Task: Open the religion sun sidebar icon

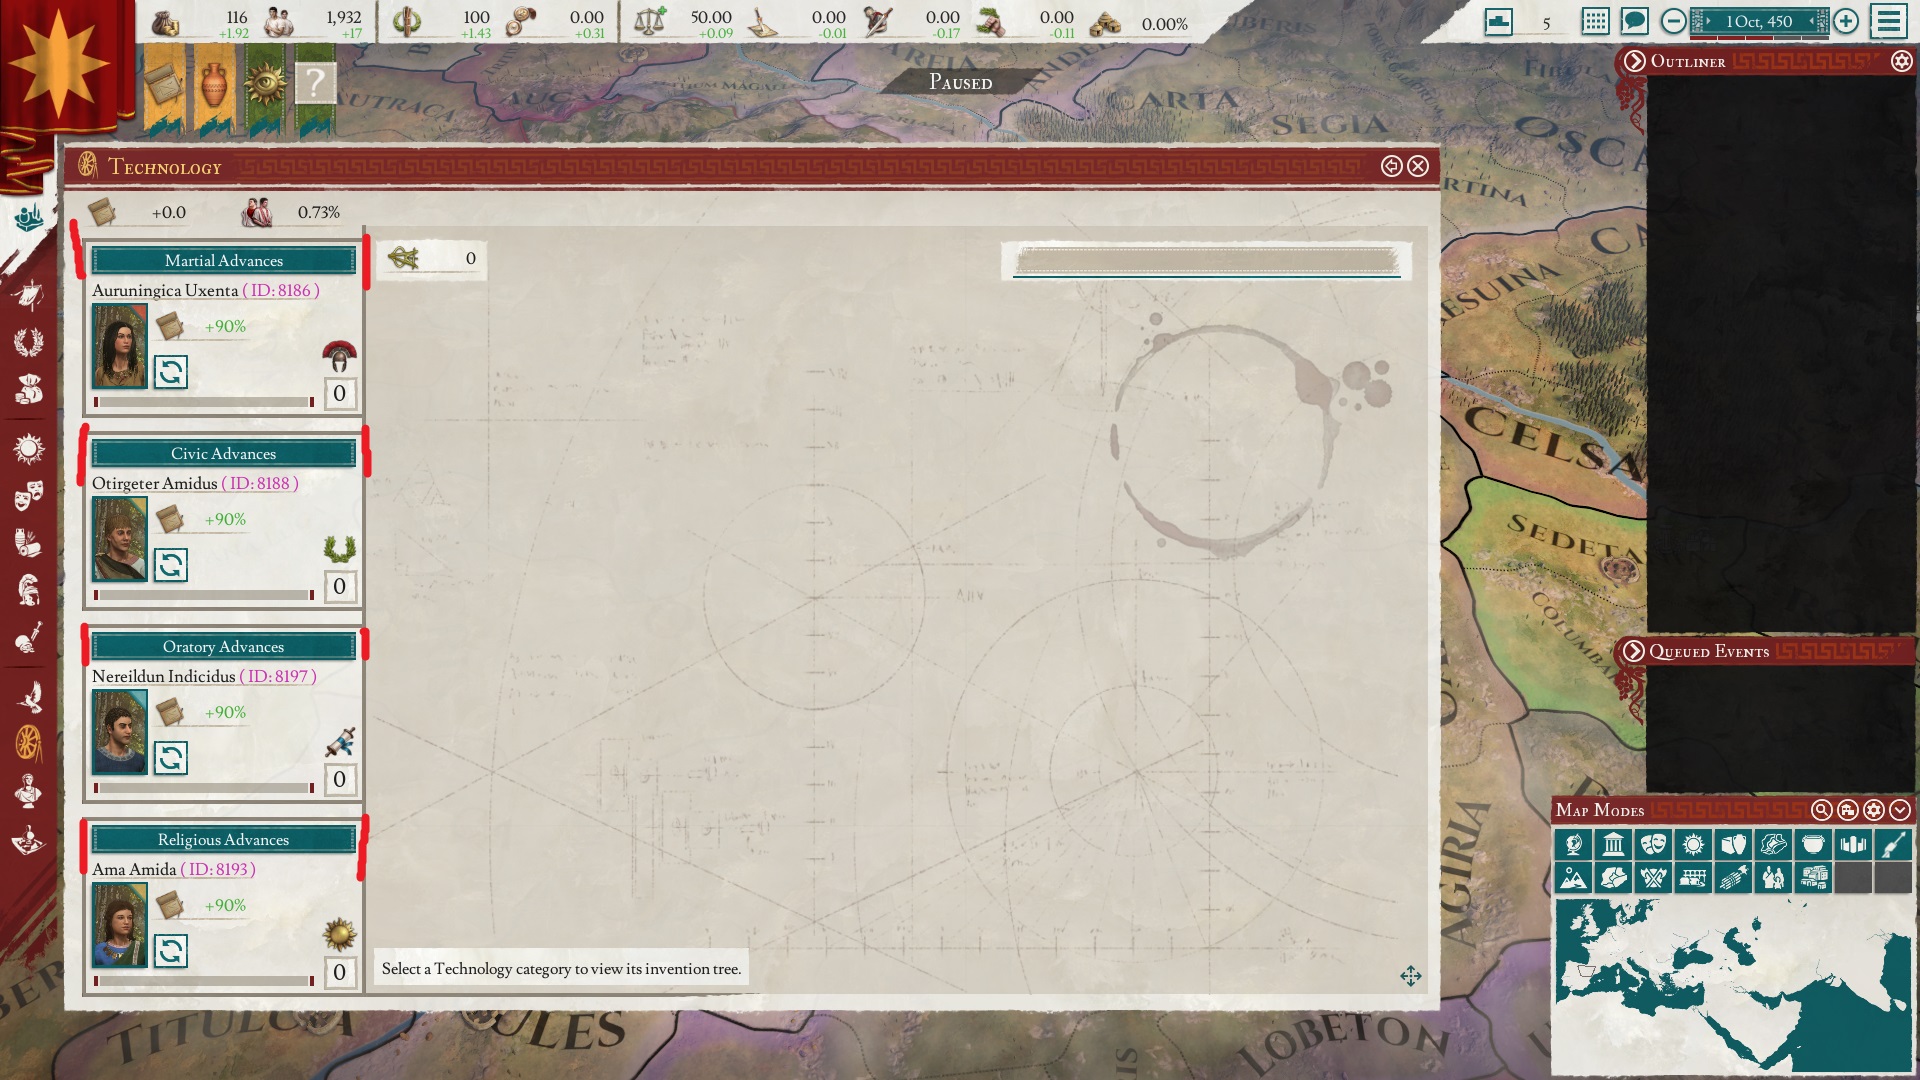Action: 28,449
